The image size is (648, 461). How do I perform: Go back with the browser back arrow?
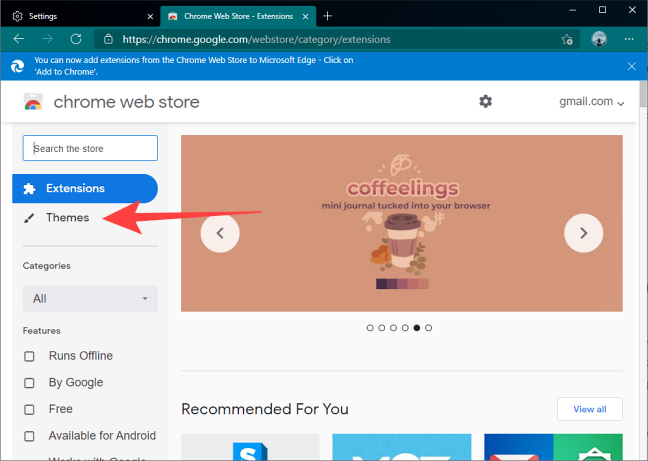19,39
